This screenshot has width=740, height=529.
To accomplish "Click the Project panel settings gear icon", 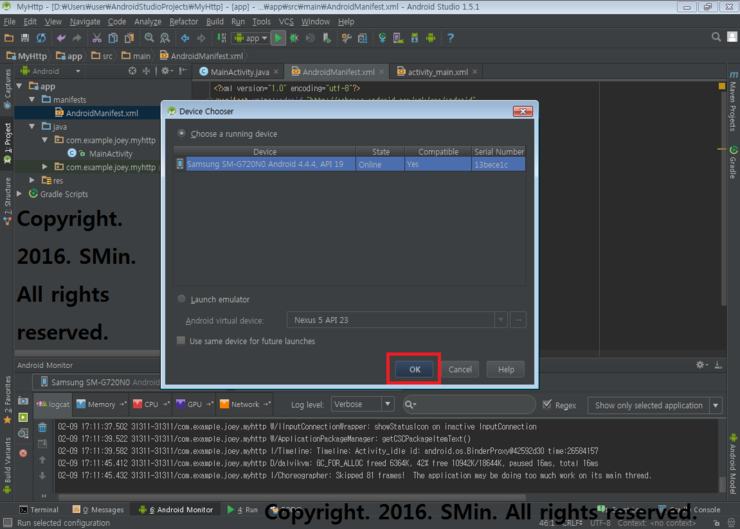I will [166, 71].
